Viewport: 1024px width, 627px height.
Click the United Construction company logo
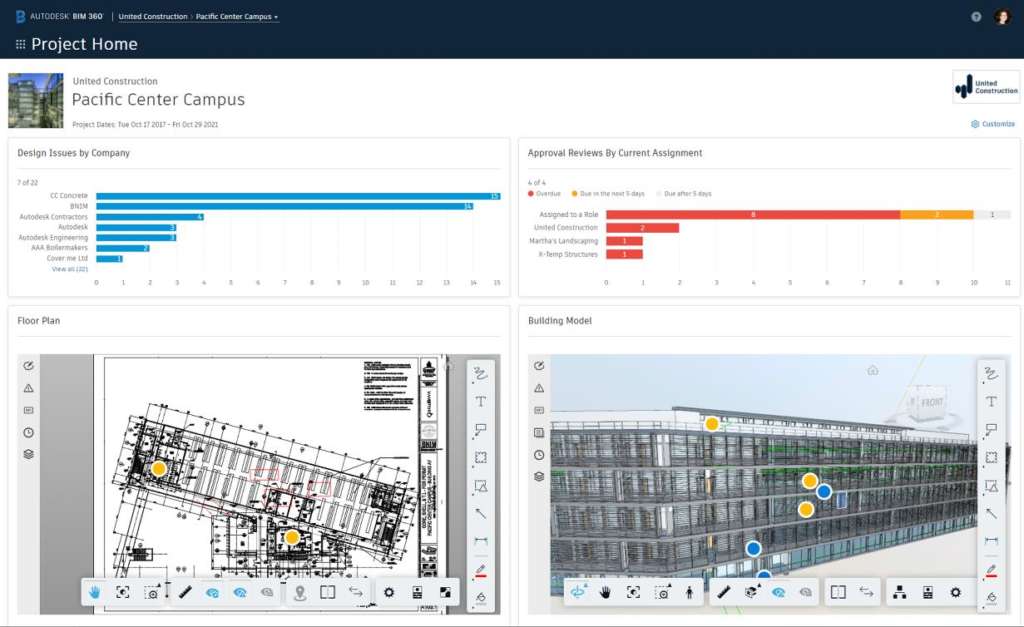point(986,87)
